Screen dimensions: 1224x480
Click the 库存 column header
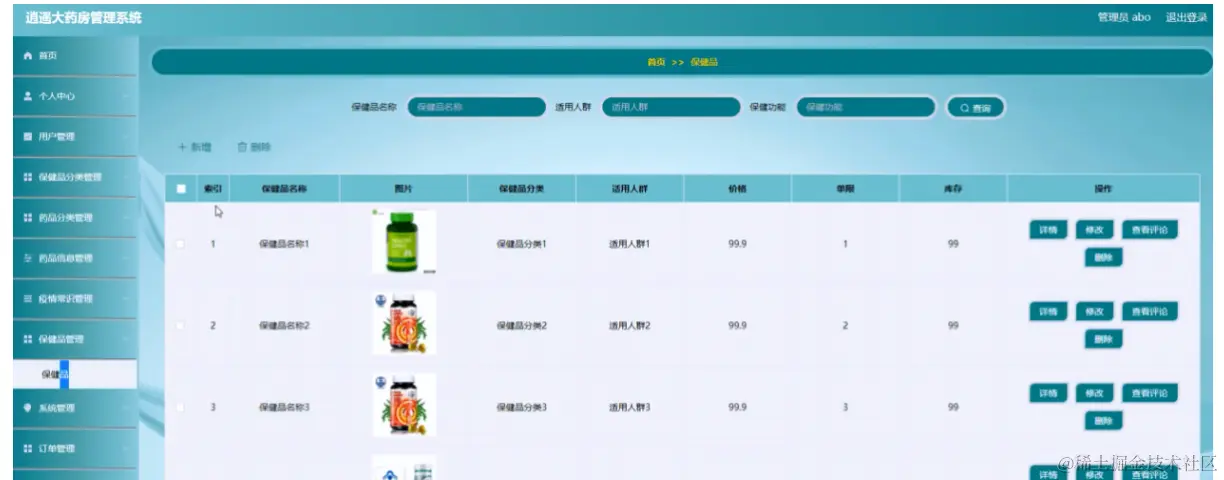(x=953, y=188)
